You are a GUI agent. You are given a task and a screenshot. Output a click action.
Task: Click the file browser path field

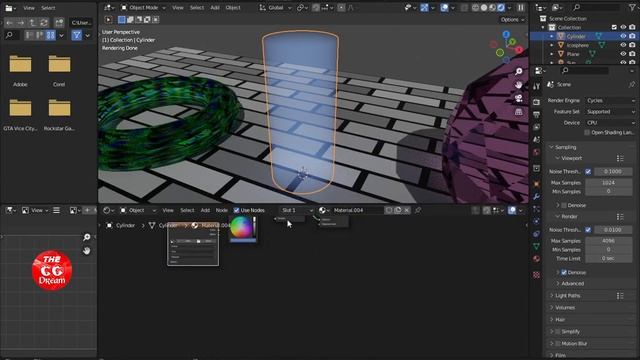coord(81,22)
